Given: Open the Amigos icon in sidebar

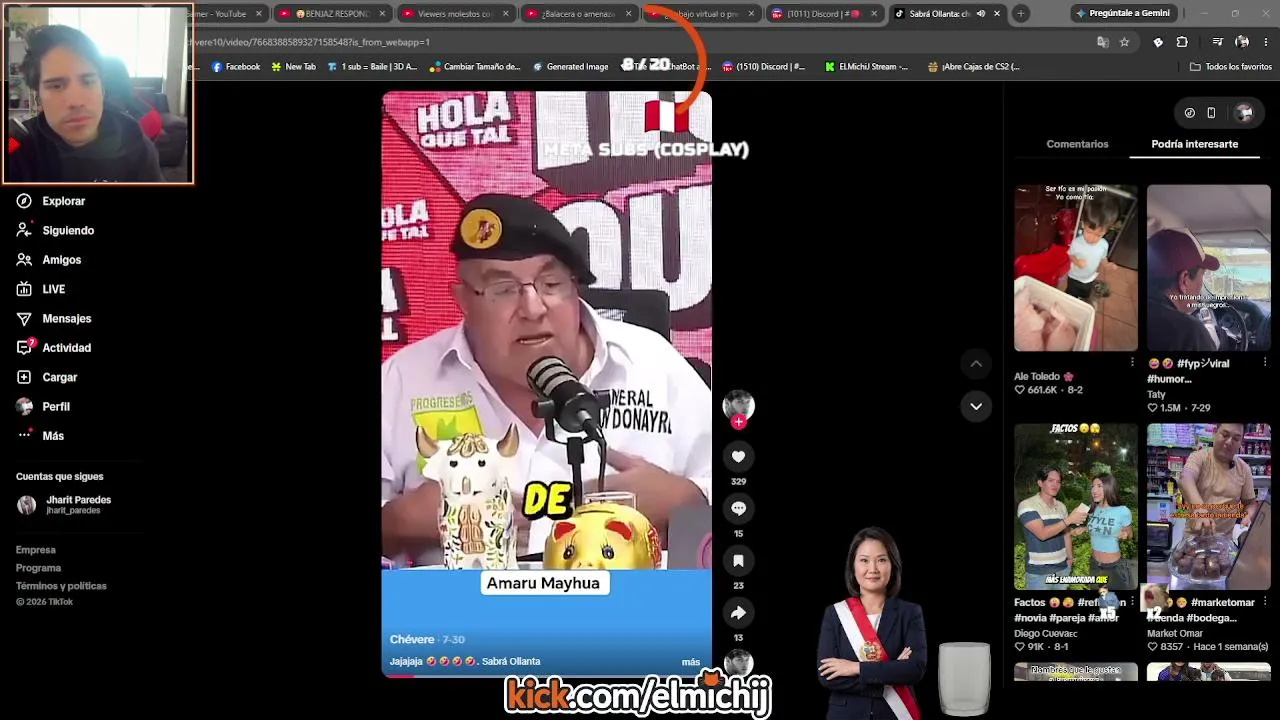Looking at the screenshot, I should coord(24,260).
